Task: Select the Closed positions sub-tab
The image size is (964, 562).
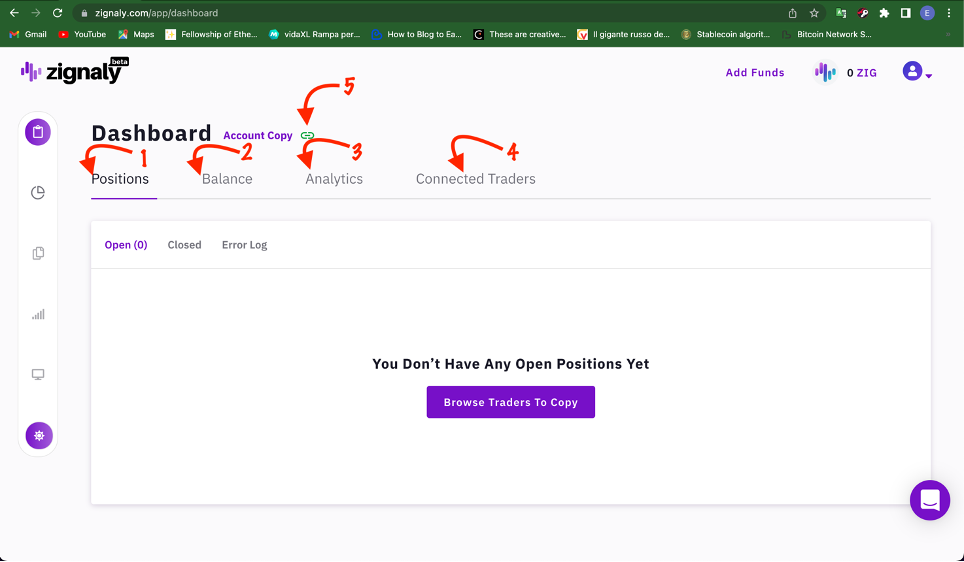Action: tap(184, 245)
